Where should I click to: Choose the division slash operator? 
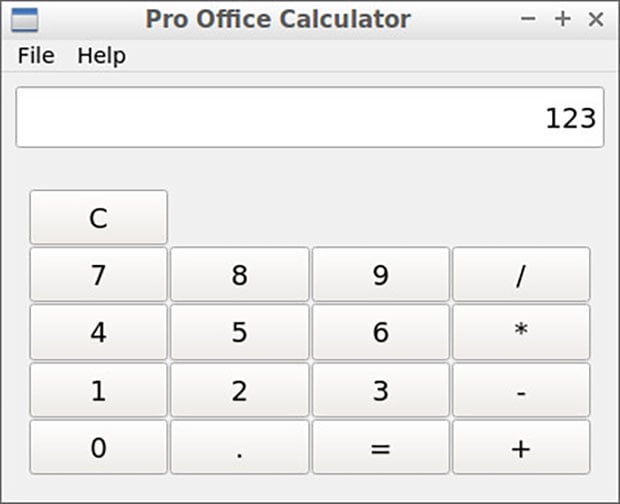click(521, 274)
